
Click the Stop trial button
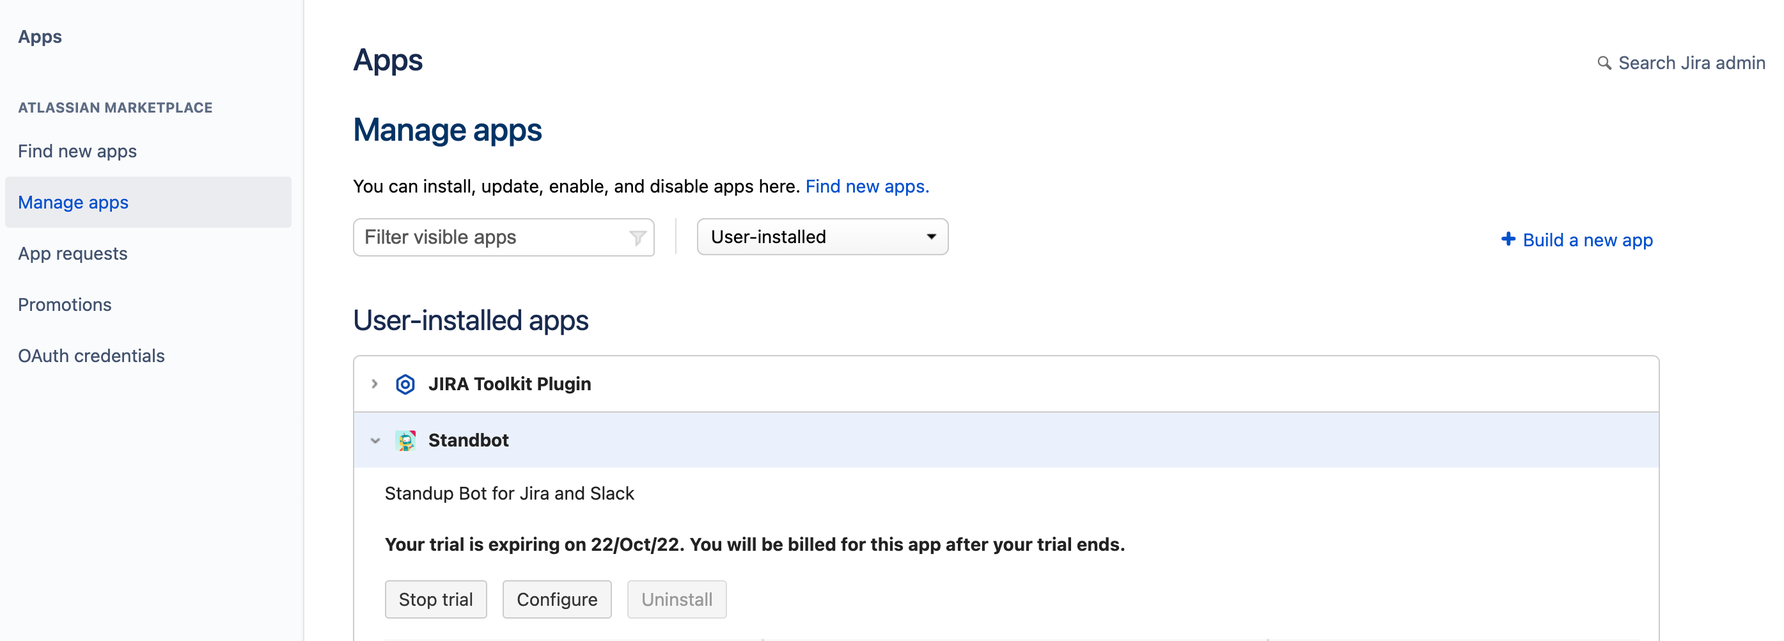pyautogui.click(x=436, y=599)
